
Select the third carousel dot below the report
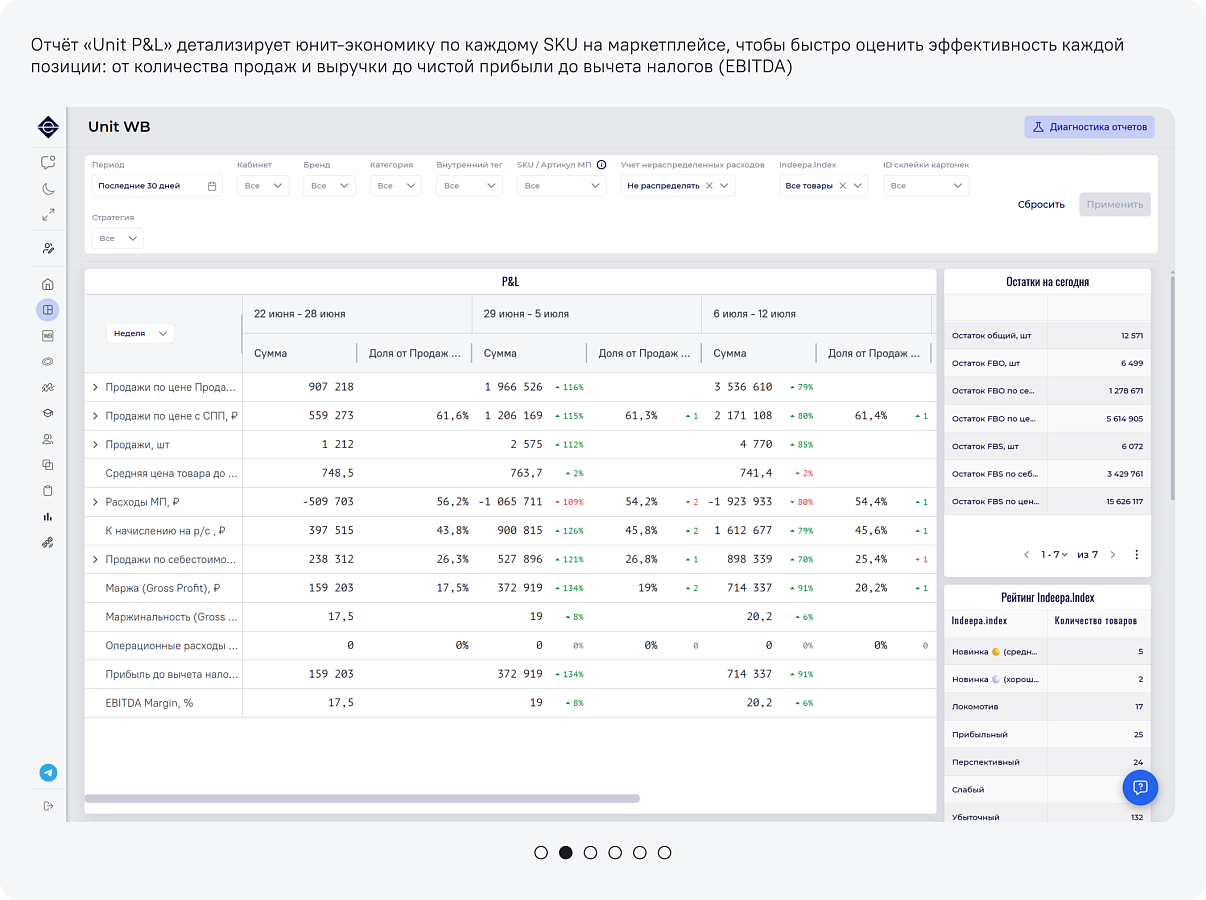590,853
